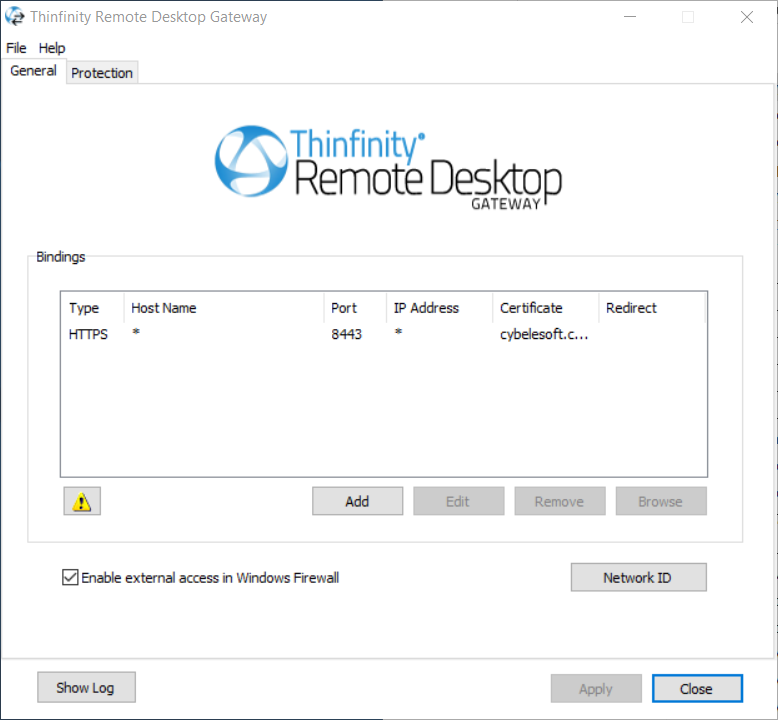Viewport: 778px width, 720px height.
Task: Click the Thinfinity app icon in title bar
Action: pyautogui.click(x=14, y=16)
